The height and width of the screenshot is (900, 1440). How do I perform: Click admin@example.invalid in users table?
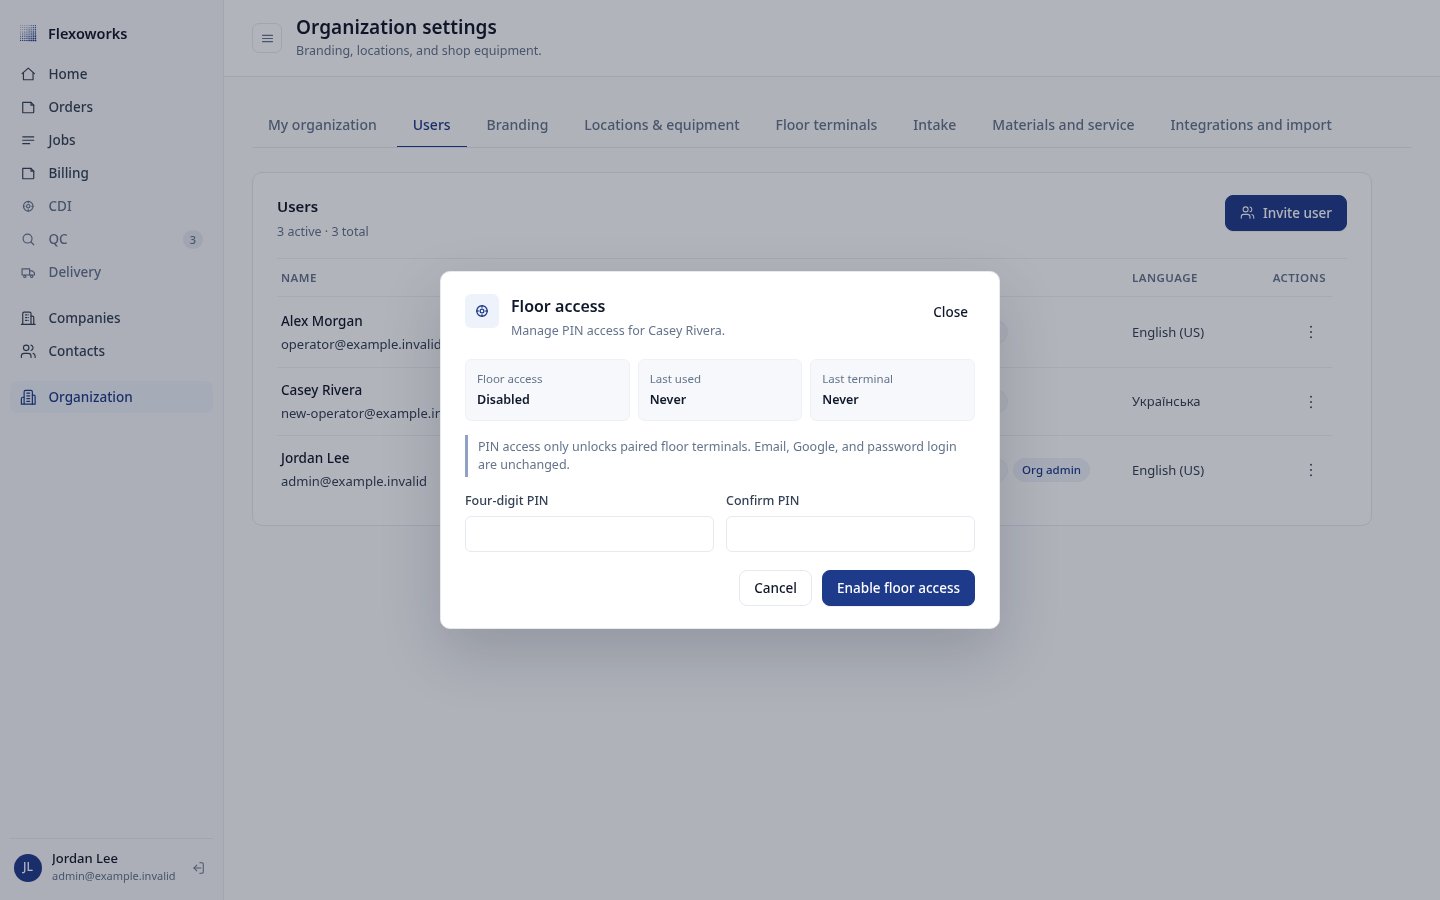(354, 481)
